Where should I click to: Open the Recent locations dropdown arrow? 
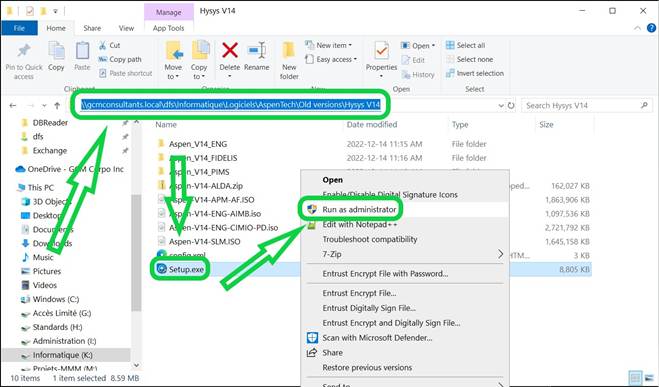click(44, 105)
